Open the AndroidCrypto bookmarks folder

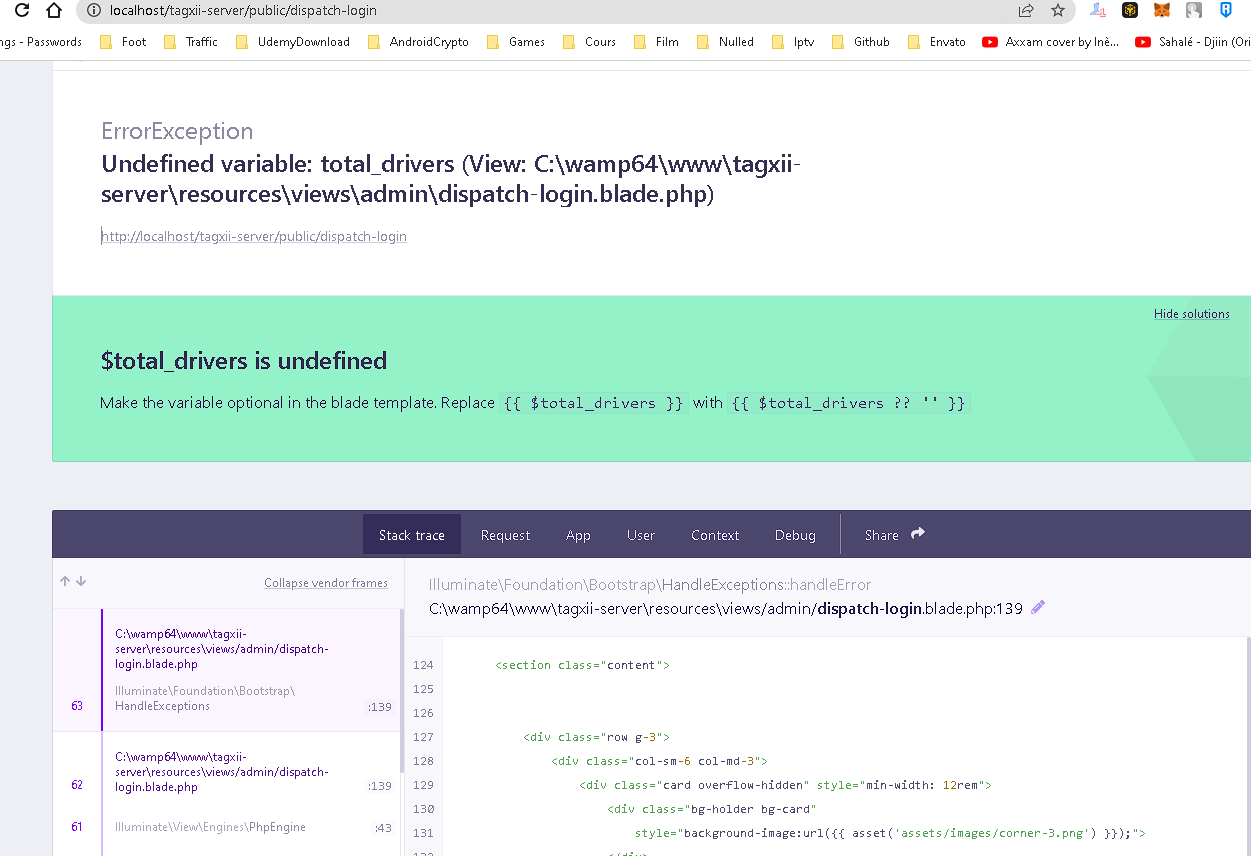pyautogui.click(x=417, y=42)
